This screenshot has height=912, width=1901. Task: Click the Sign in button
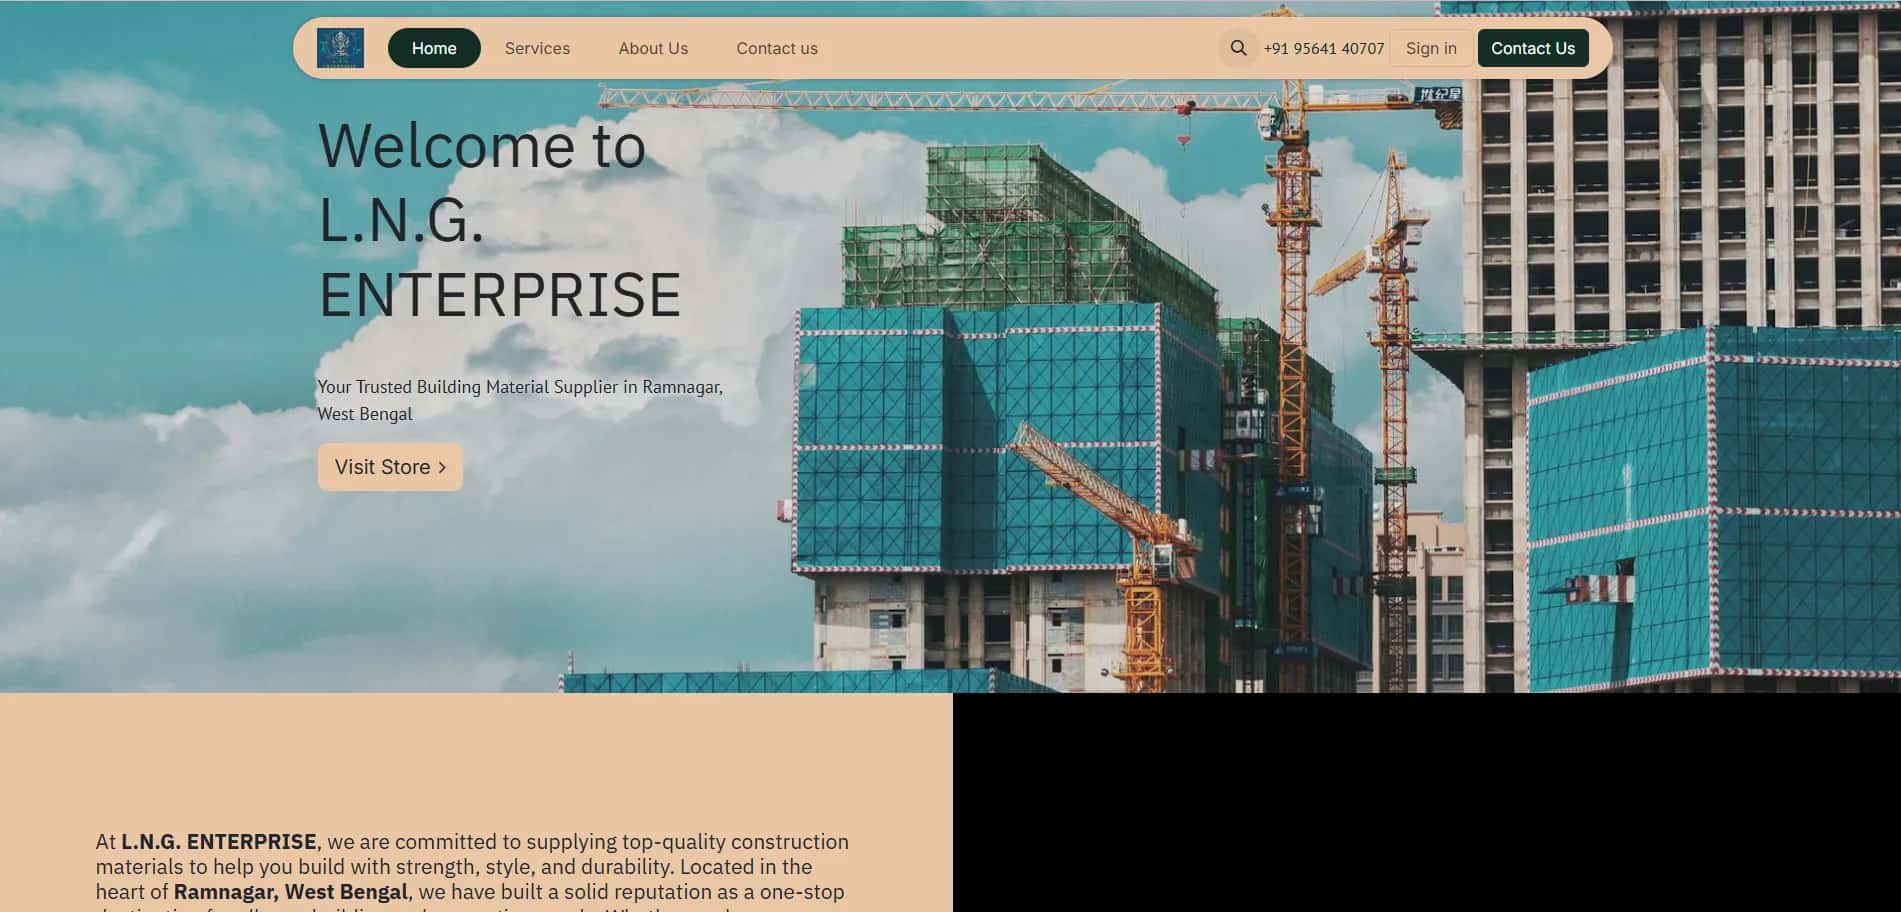point(1431,48)
